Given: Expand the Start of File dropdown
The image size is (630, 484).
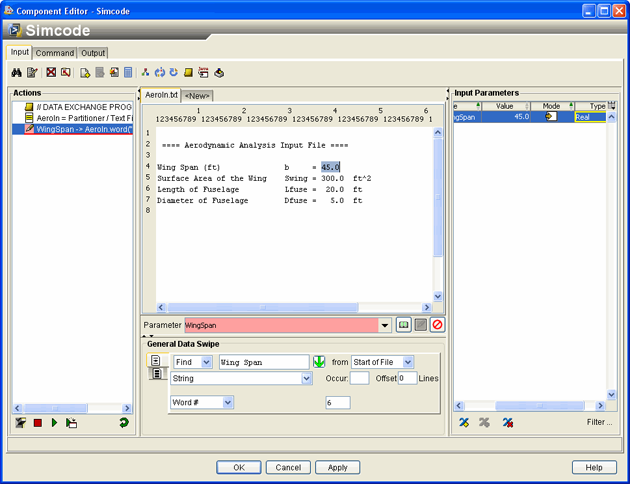Looking at the screenshot, I should (408, 362).
